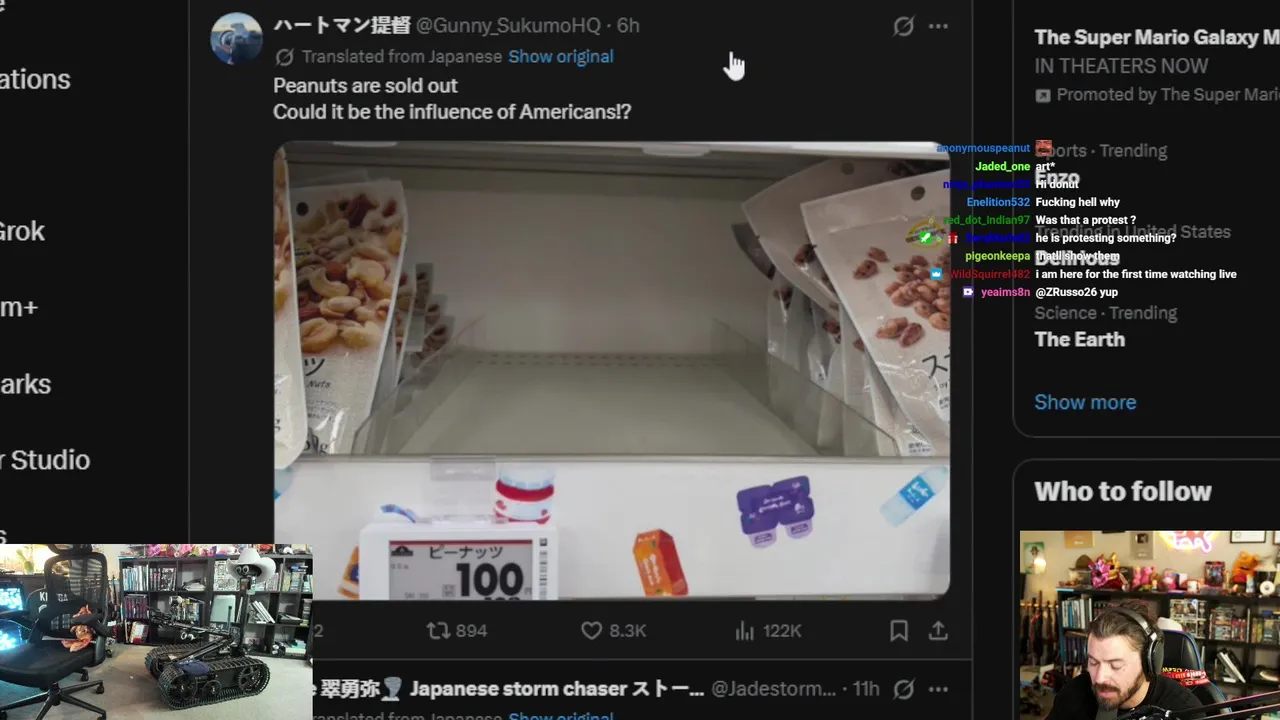1280x720 pixels.
Task: Click the translation icon beside Translated from Japanese
Action: (284, 57)
